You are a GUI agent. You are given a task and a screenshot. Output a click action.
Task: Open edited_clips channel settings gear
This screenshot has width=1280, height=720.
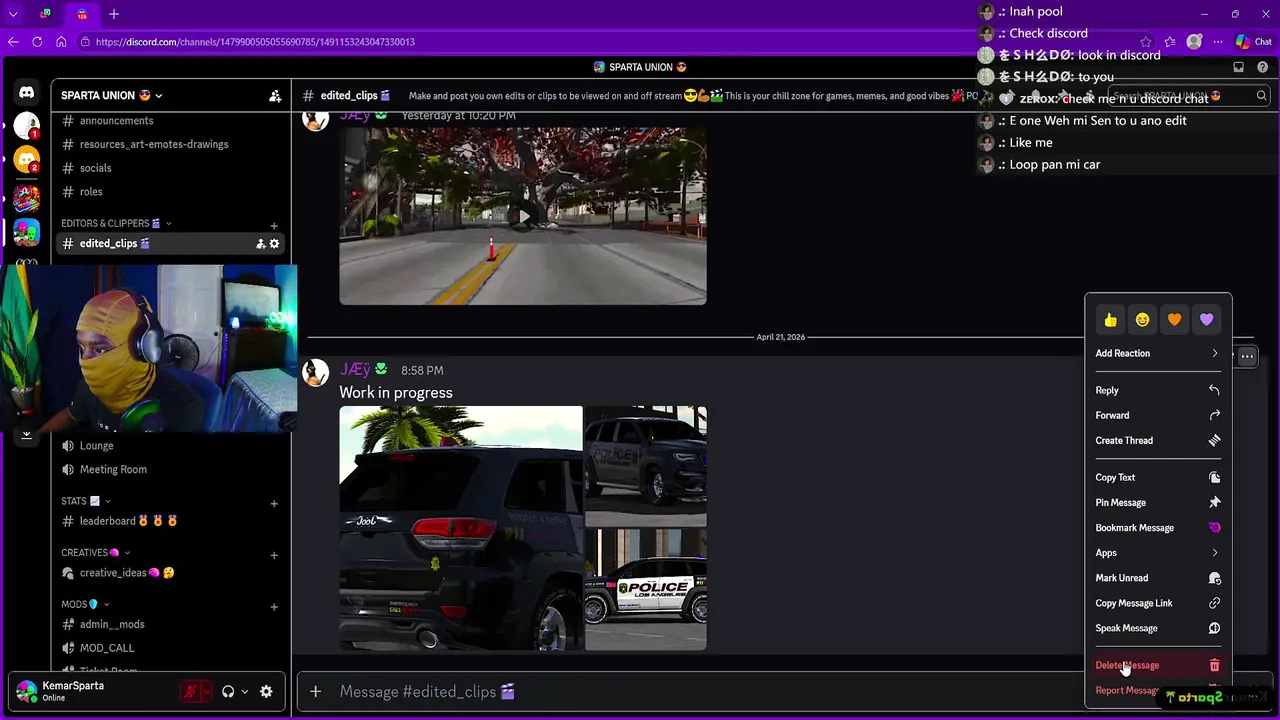(x=274, y=244)
